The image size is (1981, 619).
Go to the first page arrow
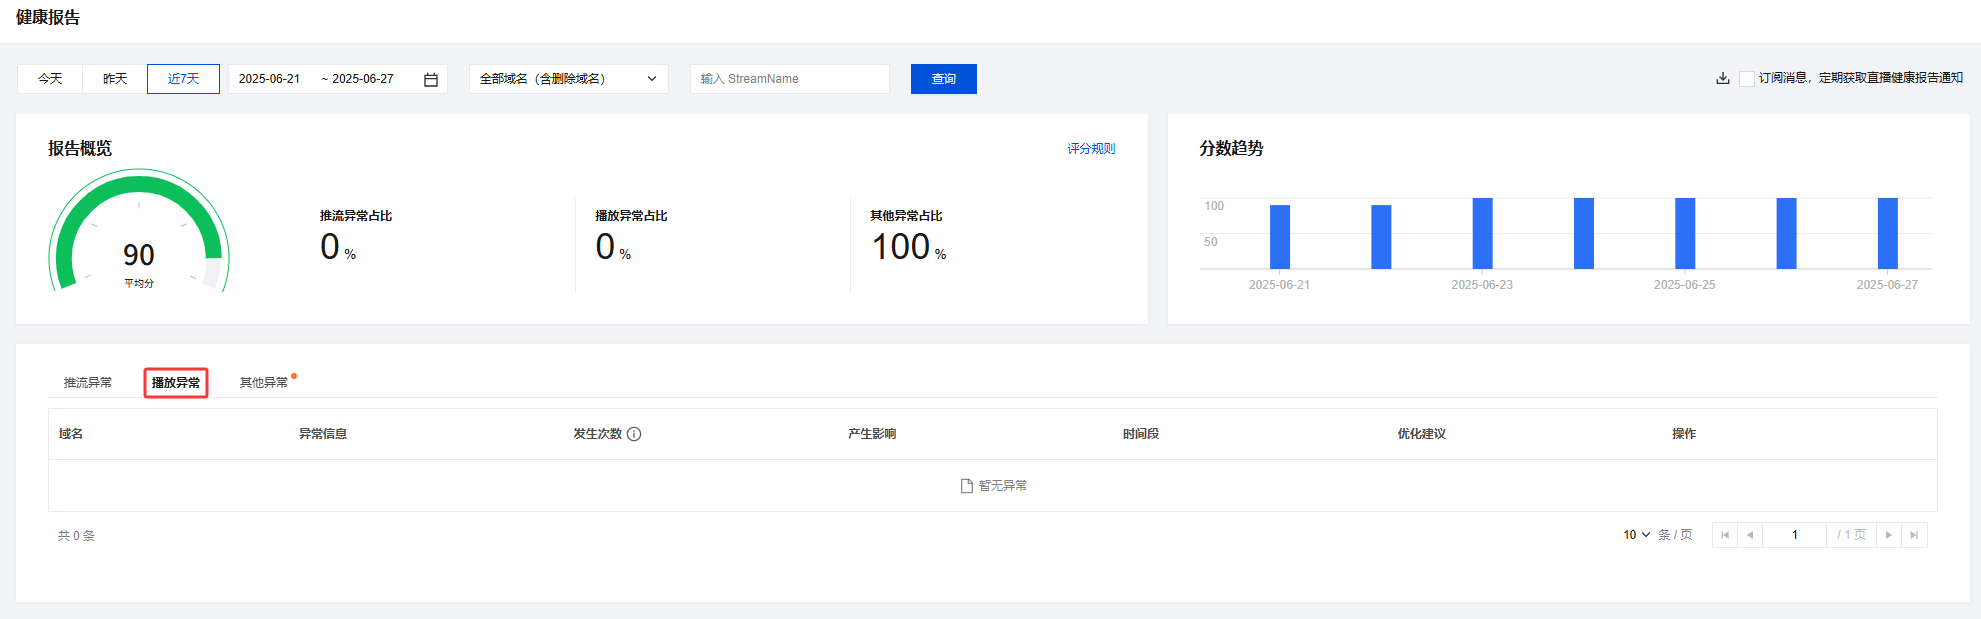pos(1725,535)
